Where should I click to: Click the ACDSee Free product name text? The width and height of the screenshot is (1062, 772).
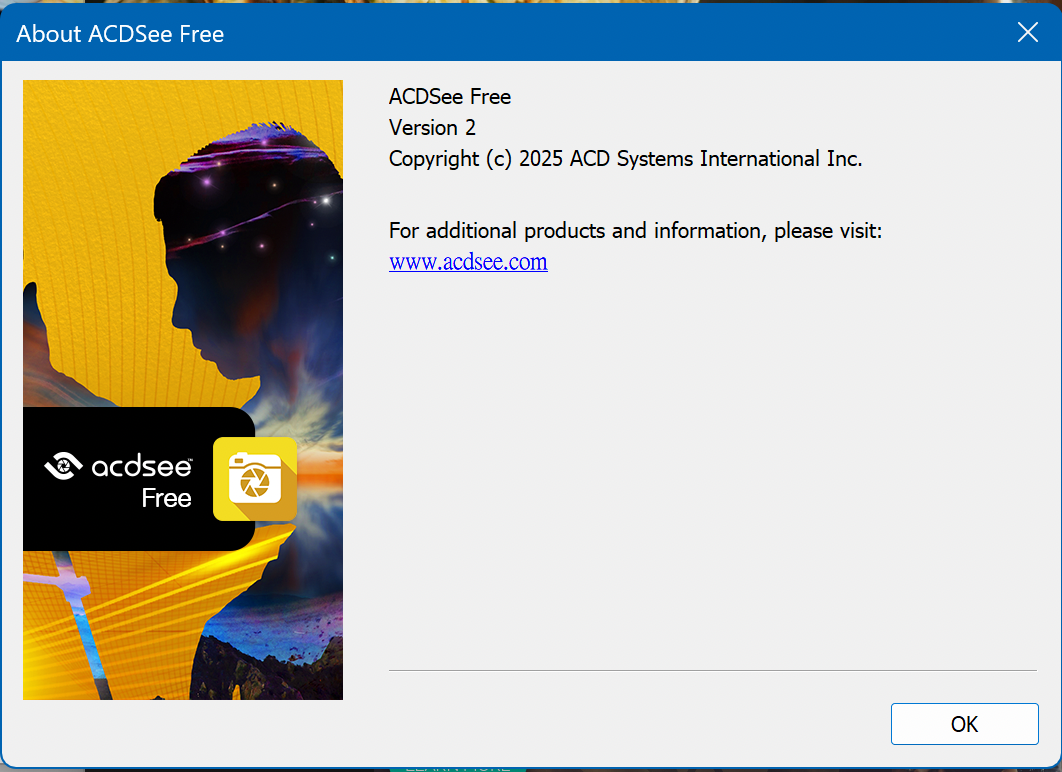tap(450, 97)
